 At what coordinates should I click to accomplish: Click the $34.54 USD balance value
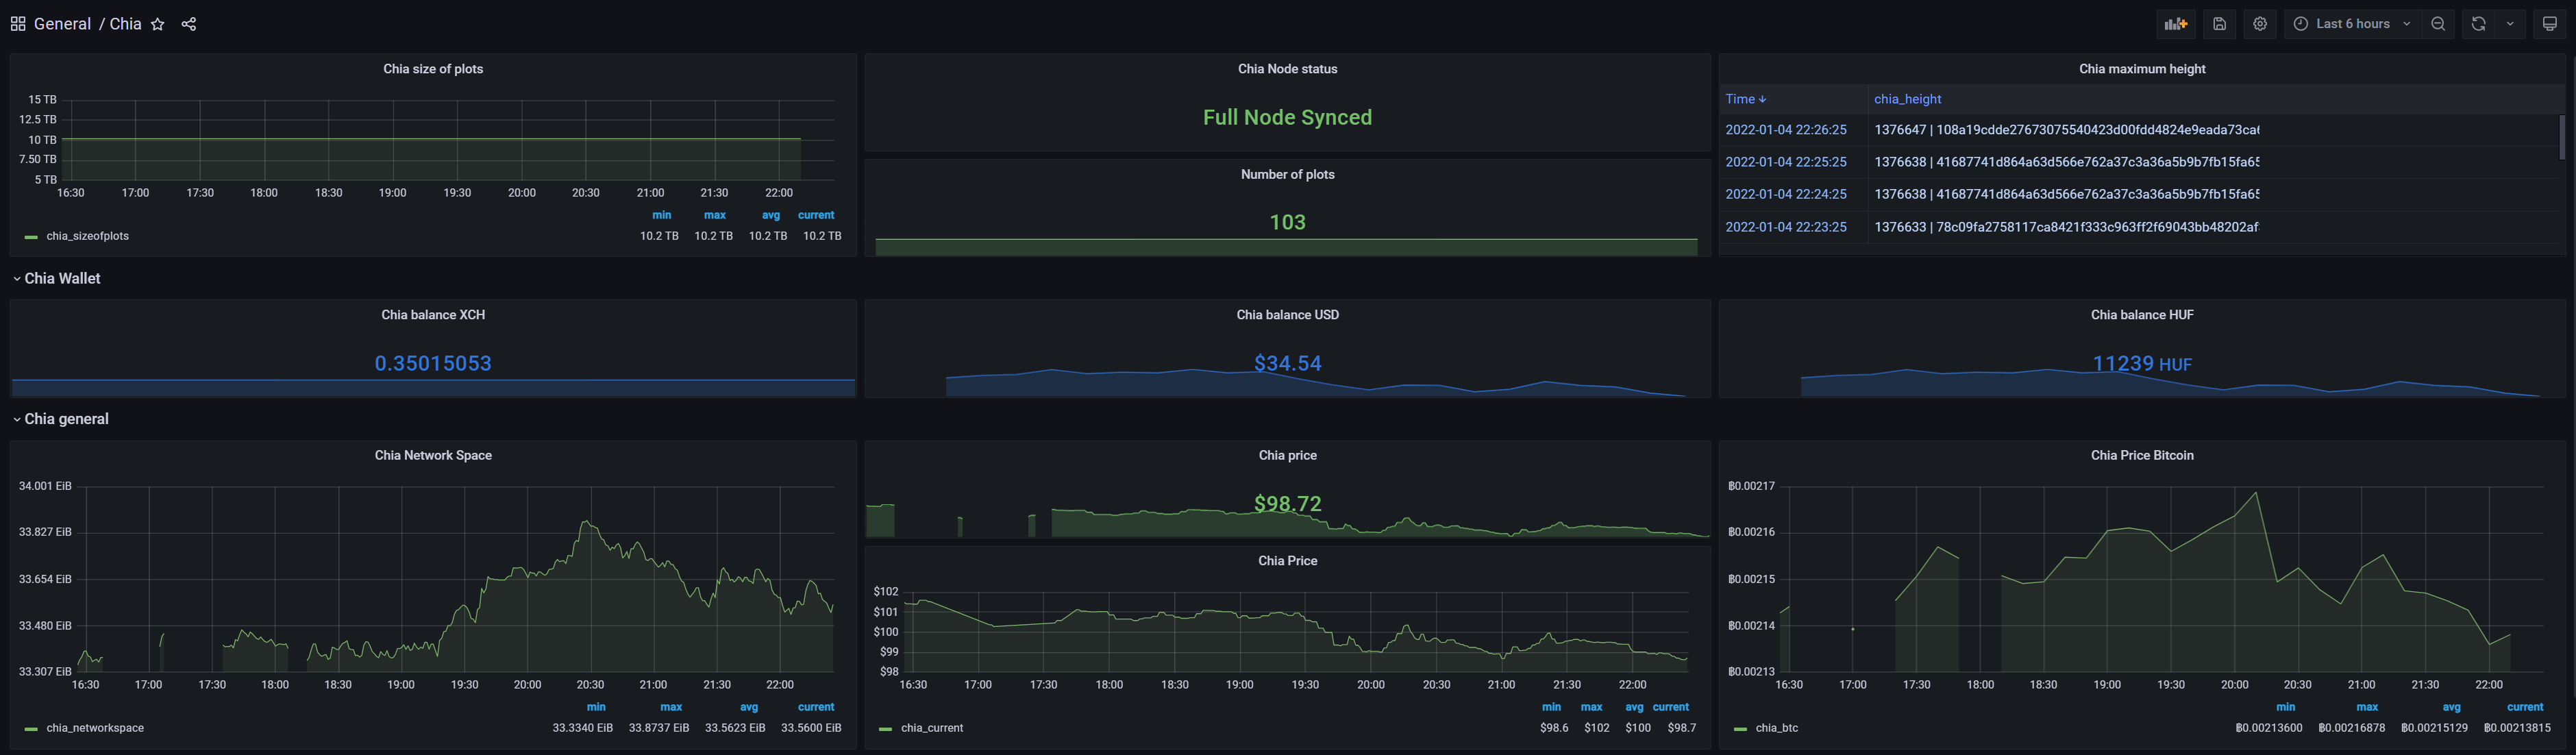point(1287,363)
